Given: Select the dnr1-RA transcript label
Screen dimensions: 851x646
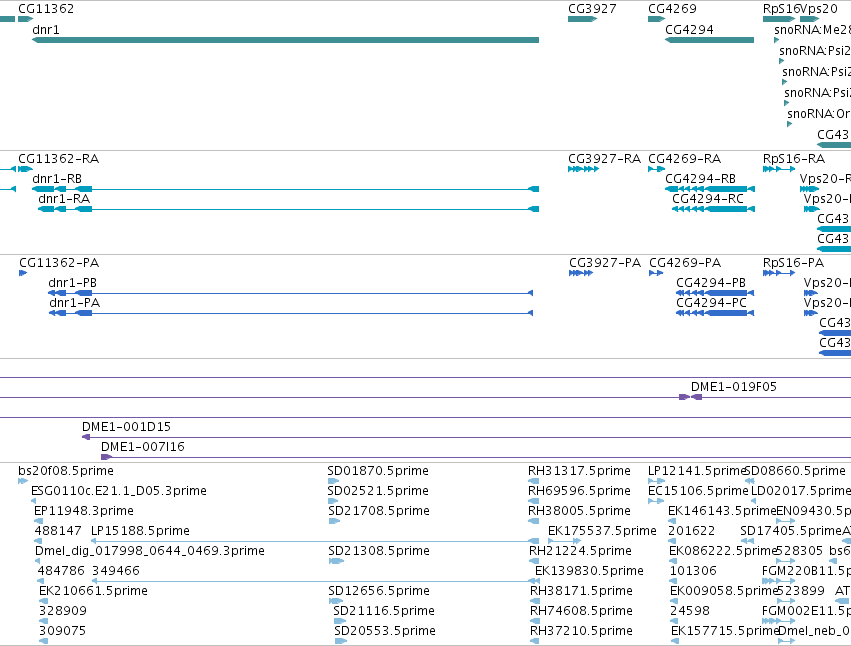Looking at the screenshot, I should click(x=64, y=199).
